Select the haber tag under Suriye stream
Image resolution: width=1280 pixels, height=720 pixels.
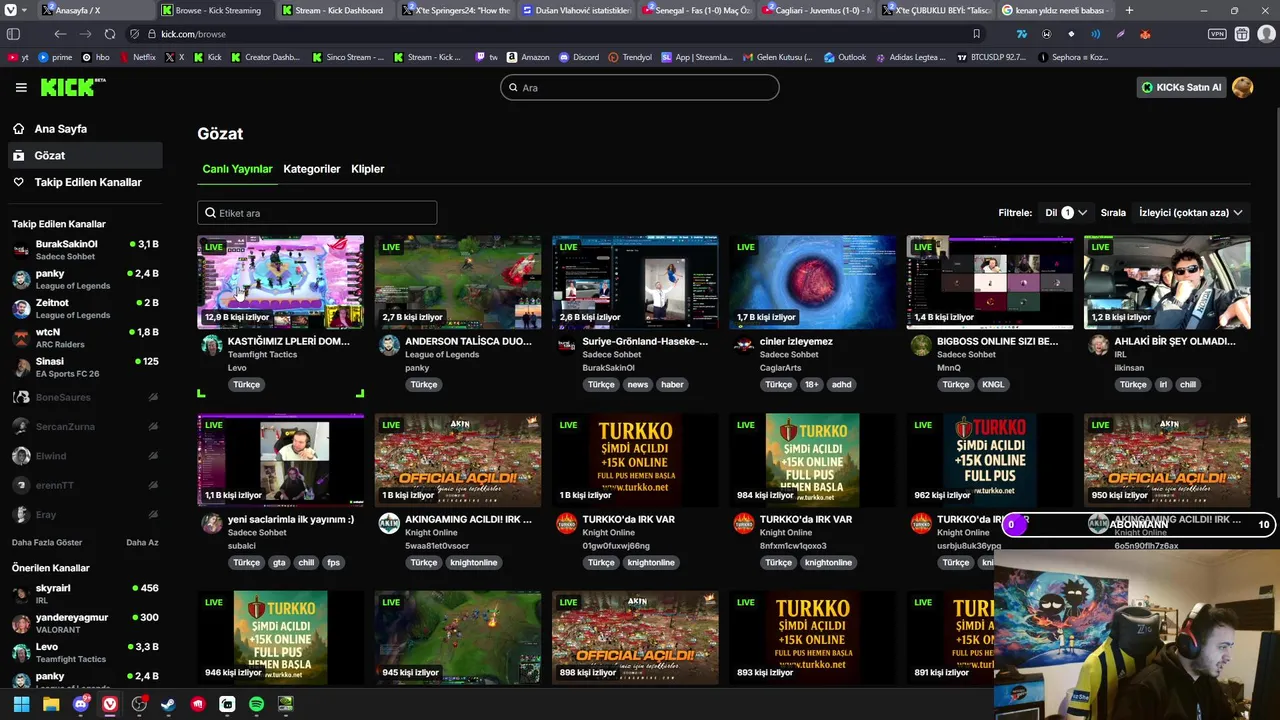pos(672,385)
